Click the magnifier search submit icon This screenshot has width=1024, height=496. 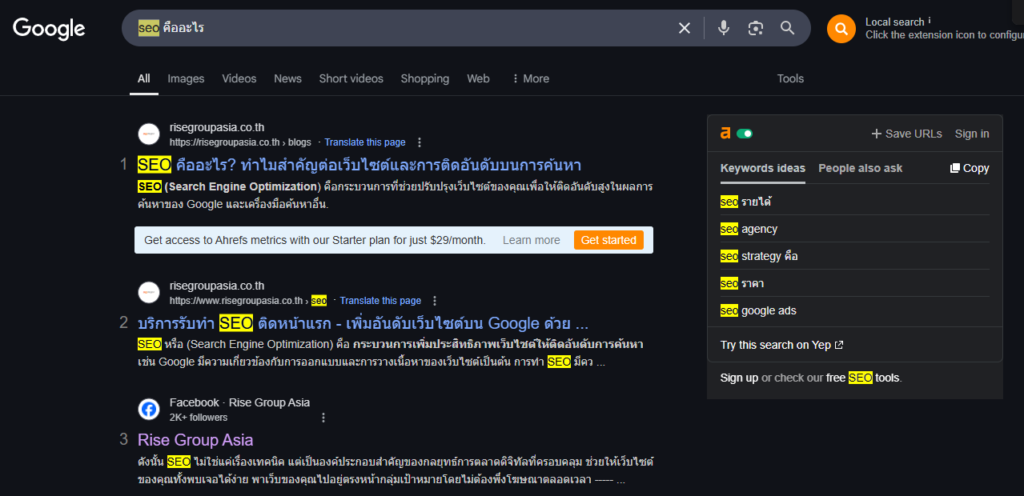[x=788, y=28]
